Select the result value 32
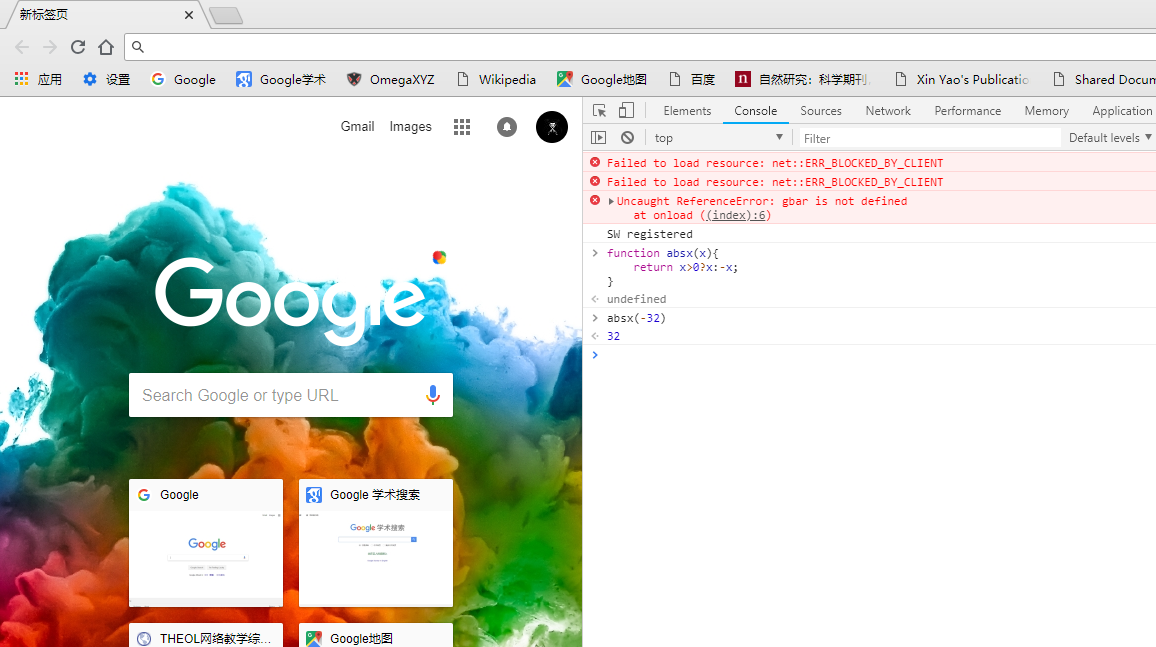Viewport: 1156px width, 647px height. click(x=613, y=336)
